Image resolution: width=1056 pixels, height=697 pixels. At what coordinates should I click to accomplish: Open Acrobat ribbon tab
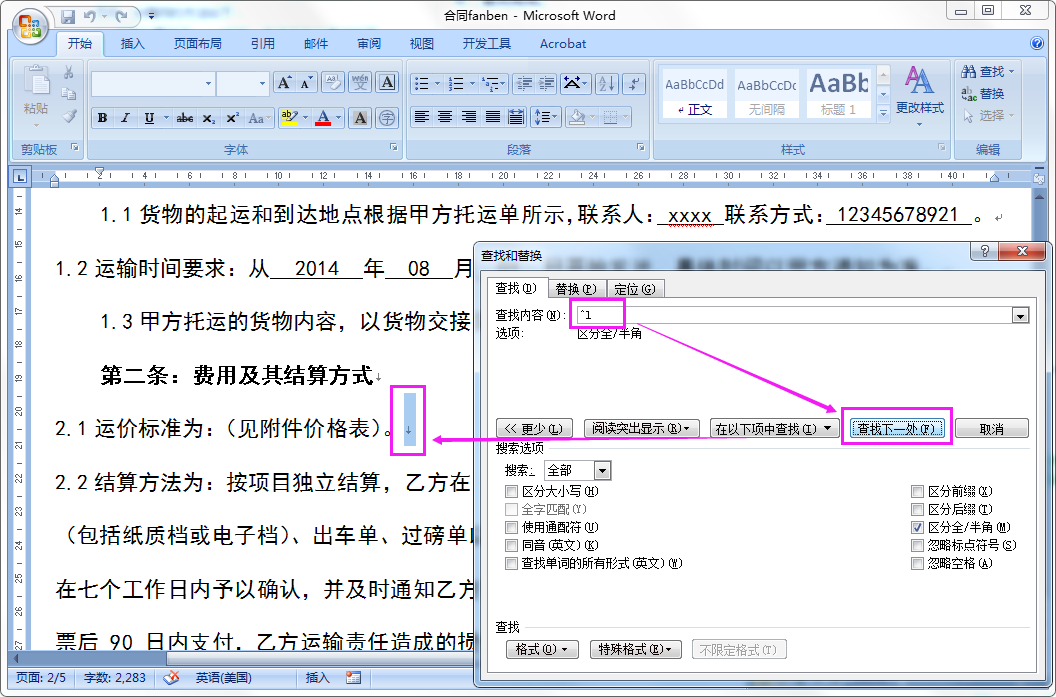pyautogui.click(x=562, y=44)
